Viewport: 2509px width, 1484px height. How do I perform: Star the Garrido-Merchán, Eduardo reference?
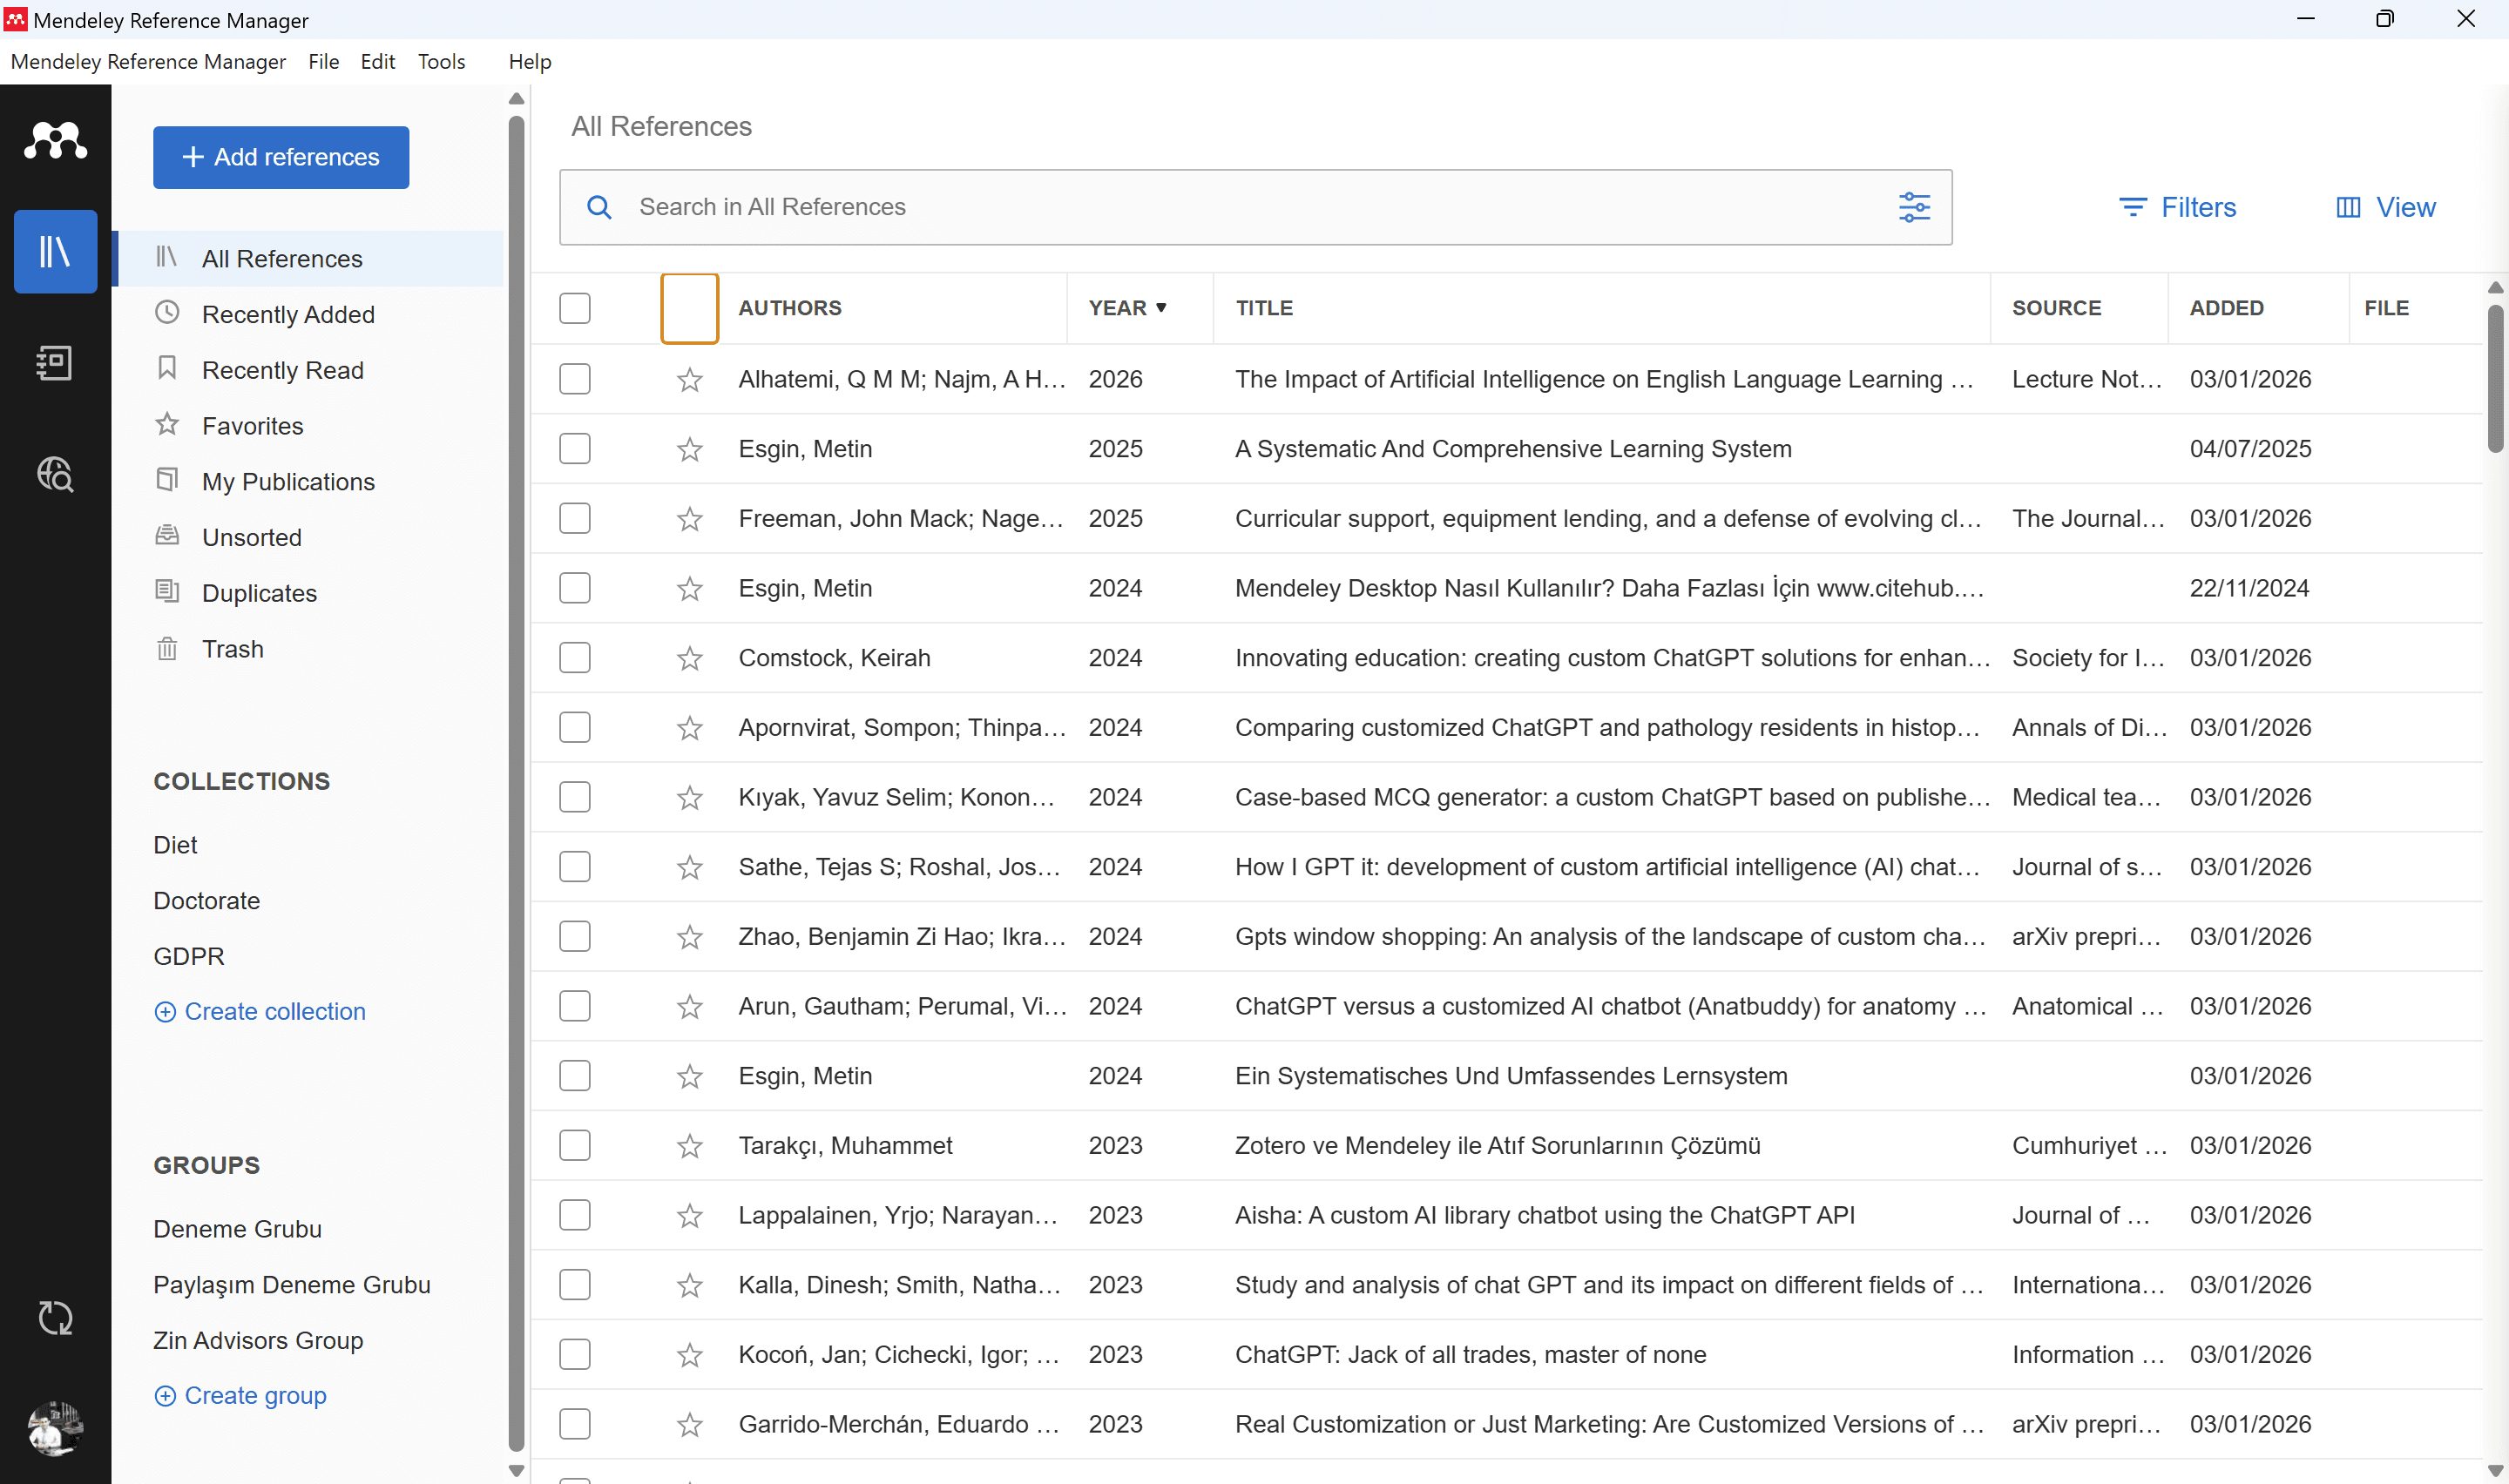689,1425
